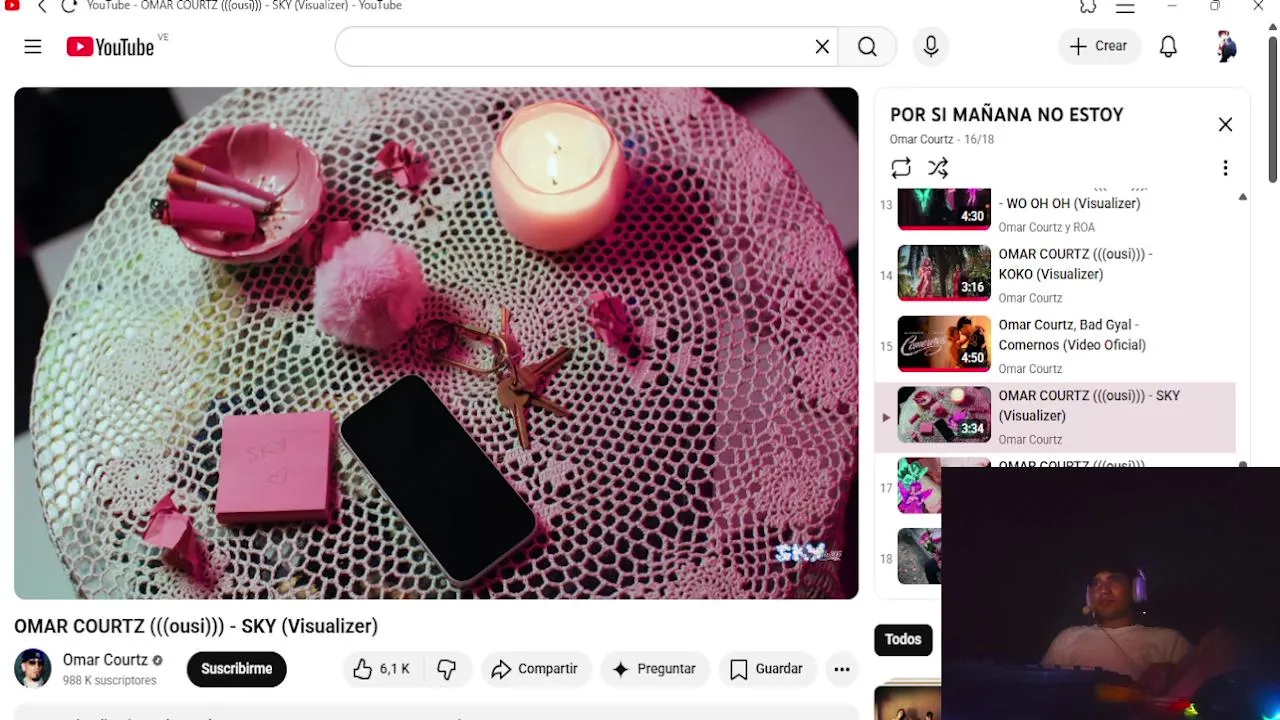This screenshot has height=720, width=1280.
Task: Click the POR SI MAÑANA NO ESTOY playlist title
Action: [x=1007, y=115]
